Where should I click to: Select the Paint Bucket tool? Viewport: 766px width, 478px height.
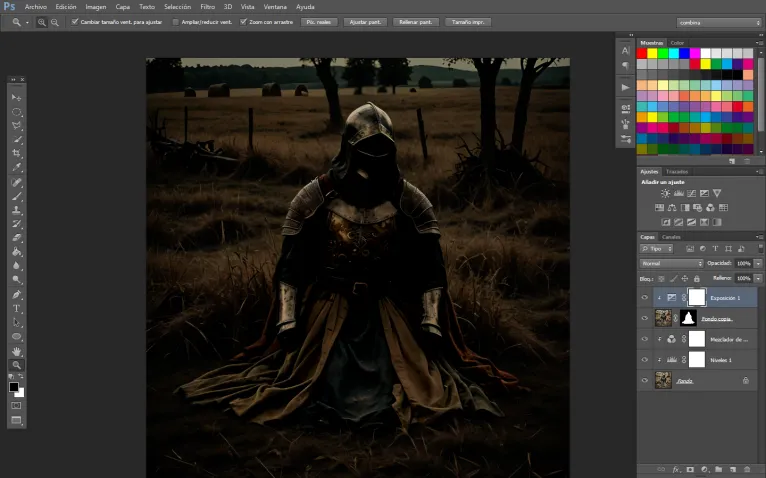click(x=16, y=252)
